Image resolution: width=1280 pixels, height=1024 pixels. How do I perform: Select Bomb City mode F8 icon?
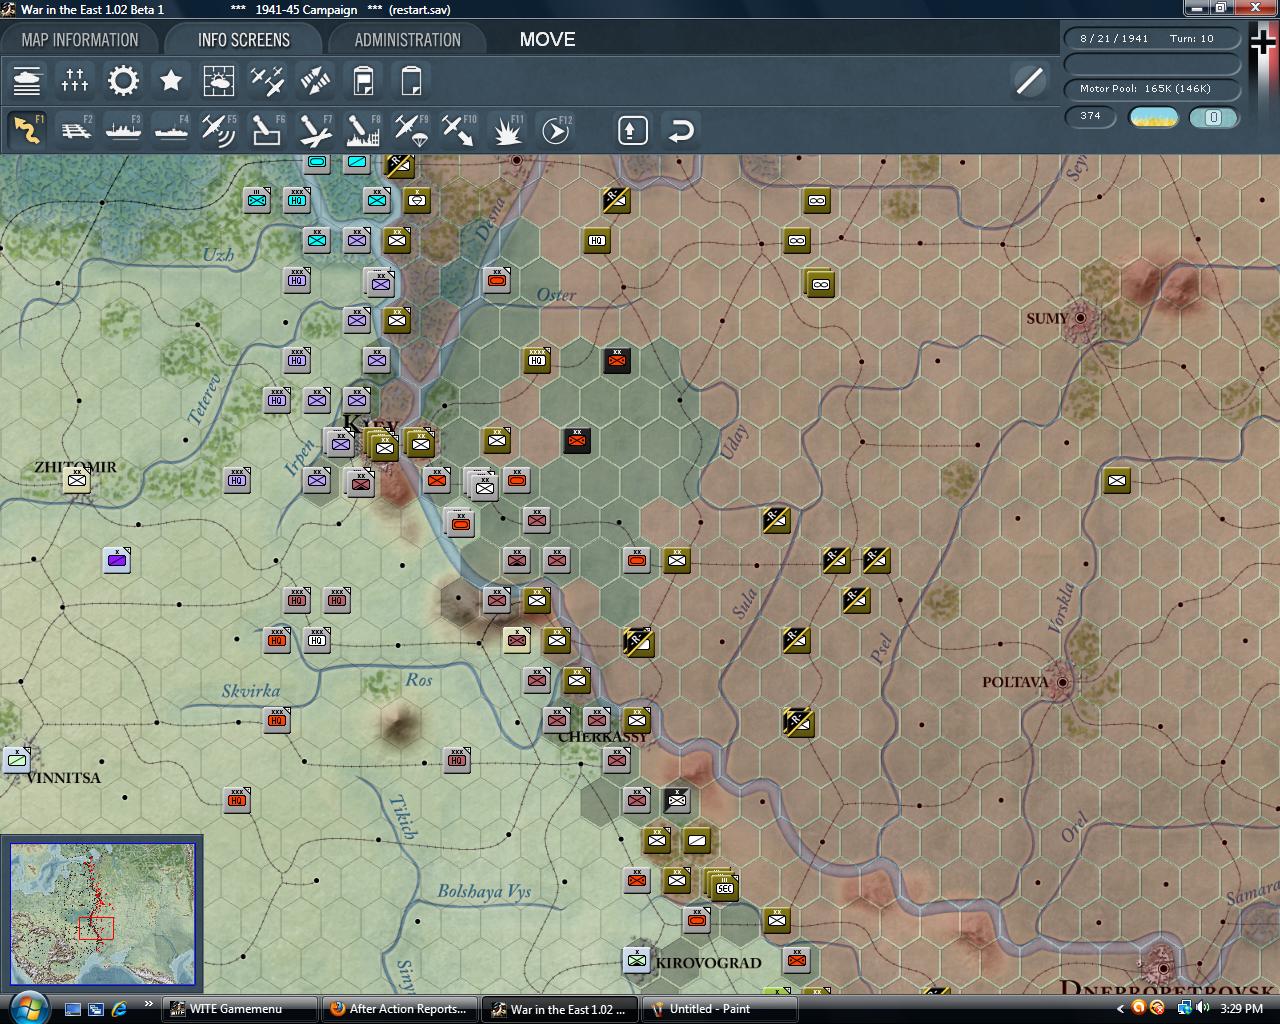click(363, 130)
